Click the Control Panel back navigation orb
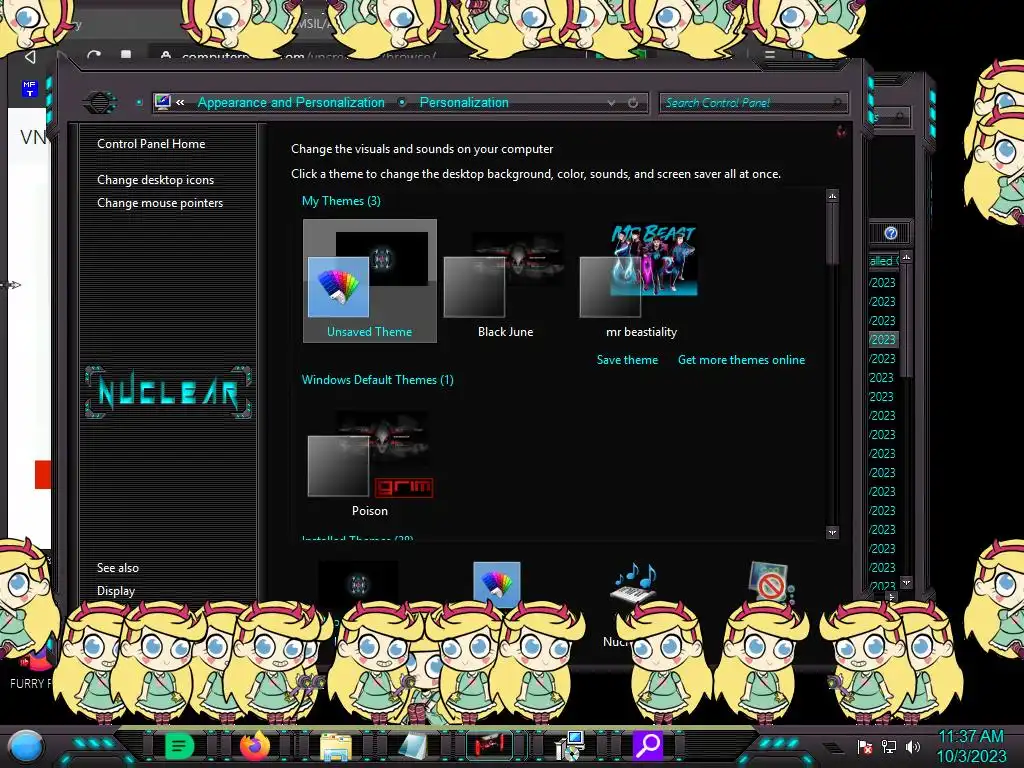 pos(100,103)
